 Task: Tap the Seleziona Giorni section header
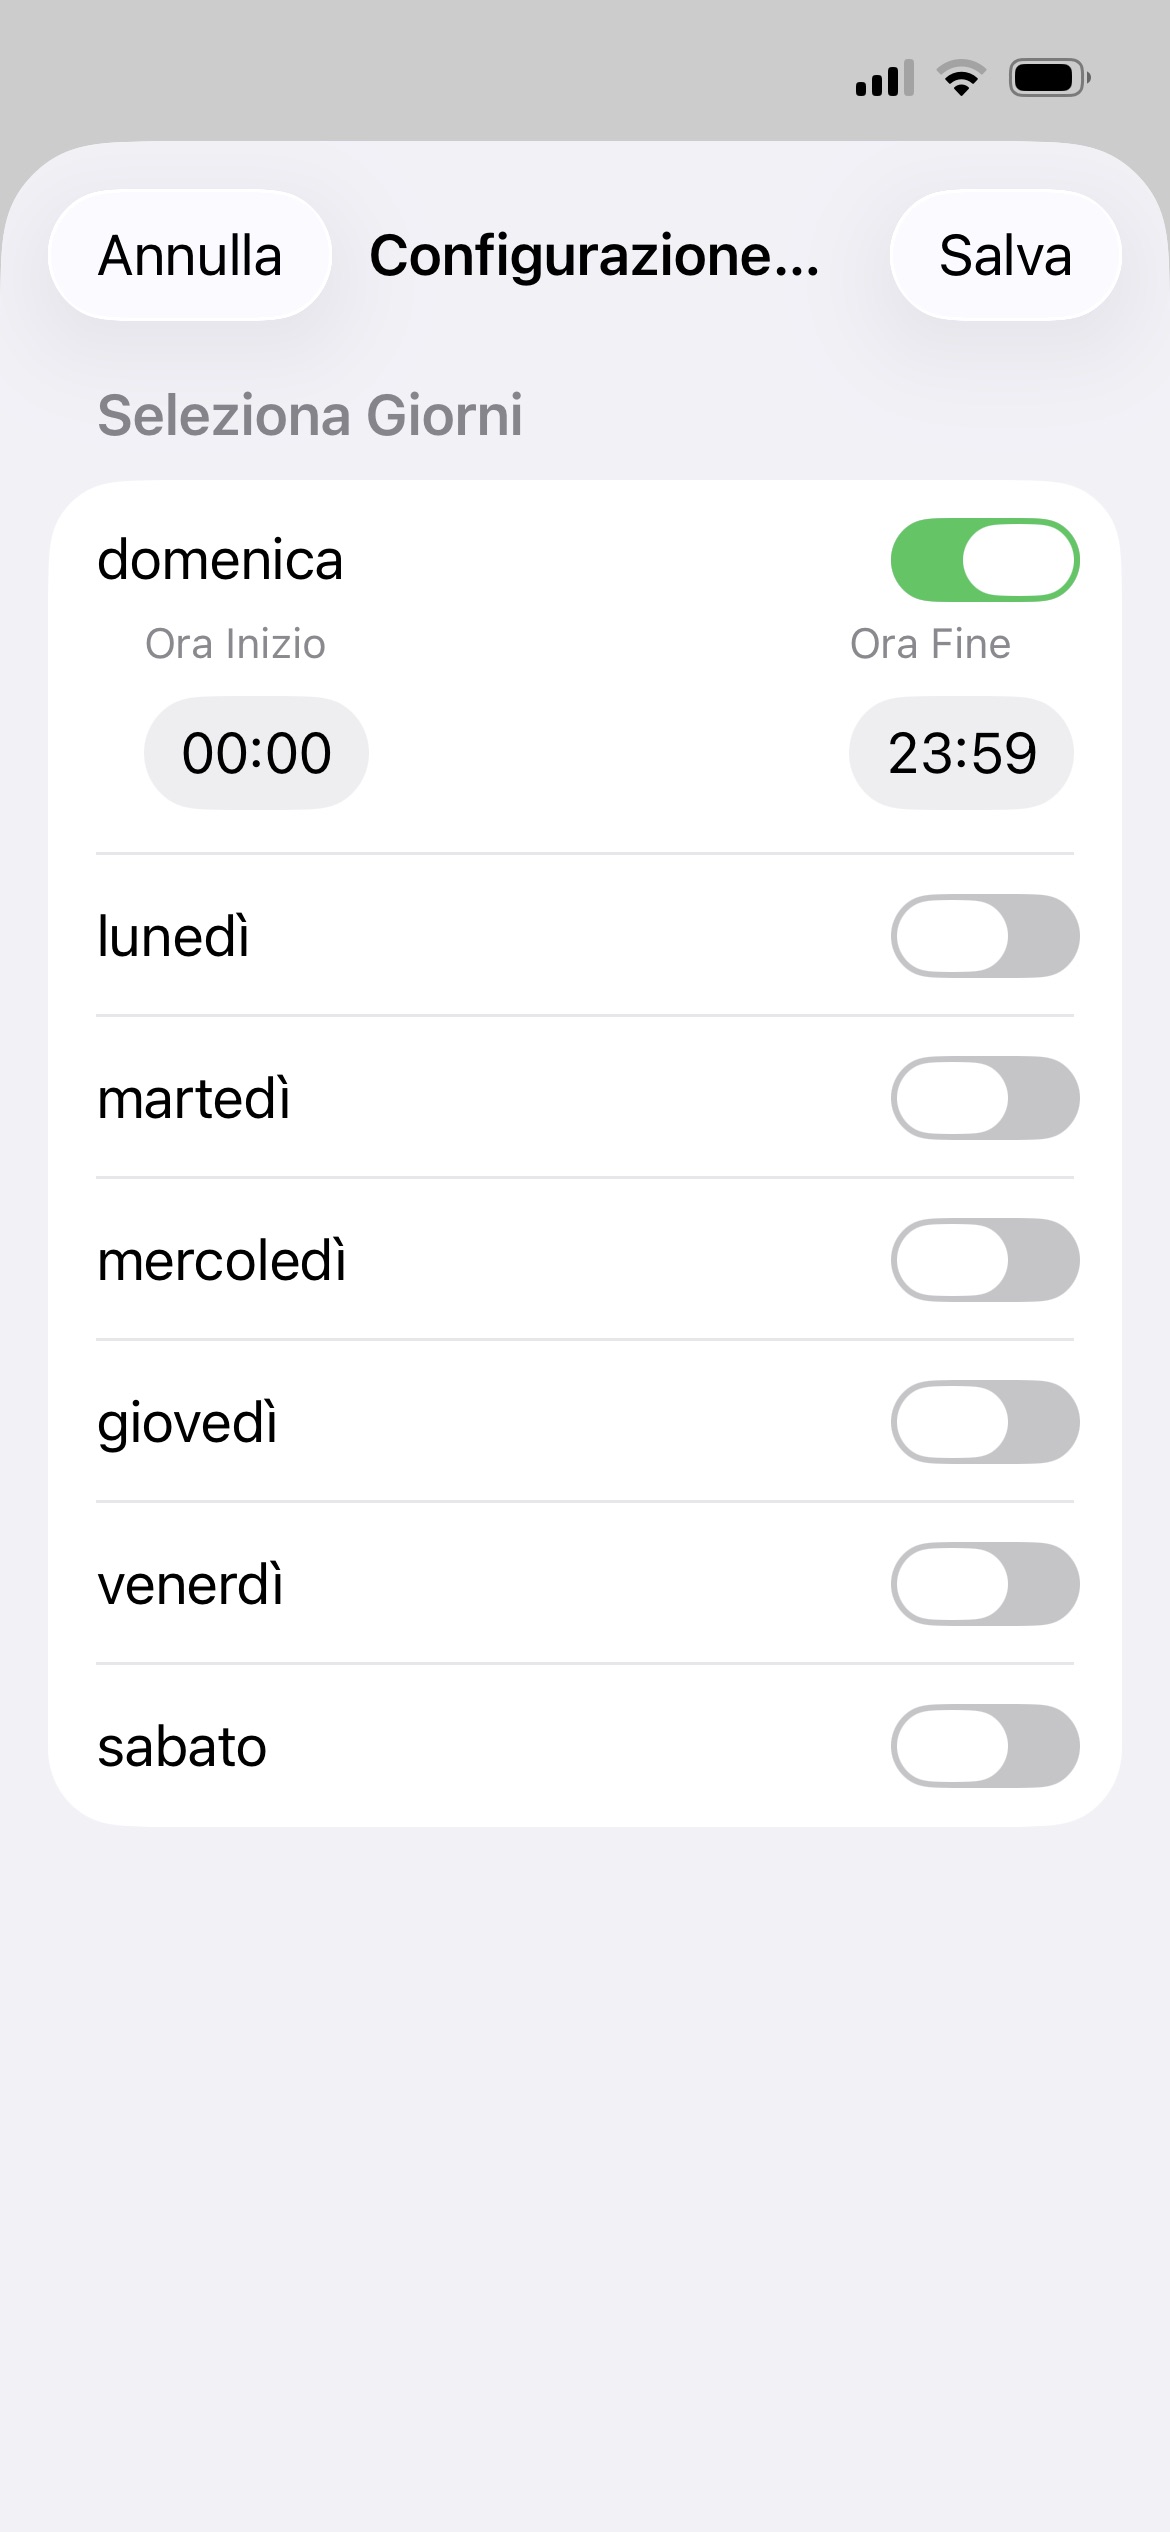(310, 415)
